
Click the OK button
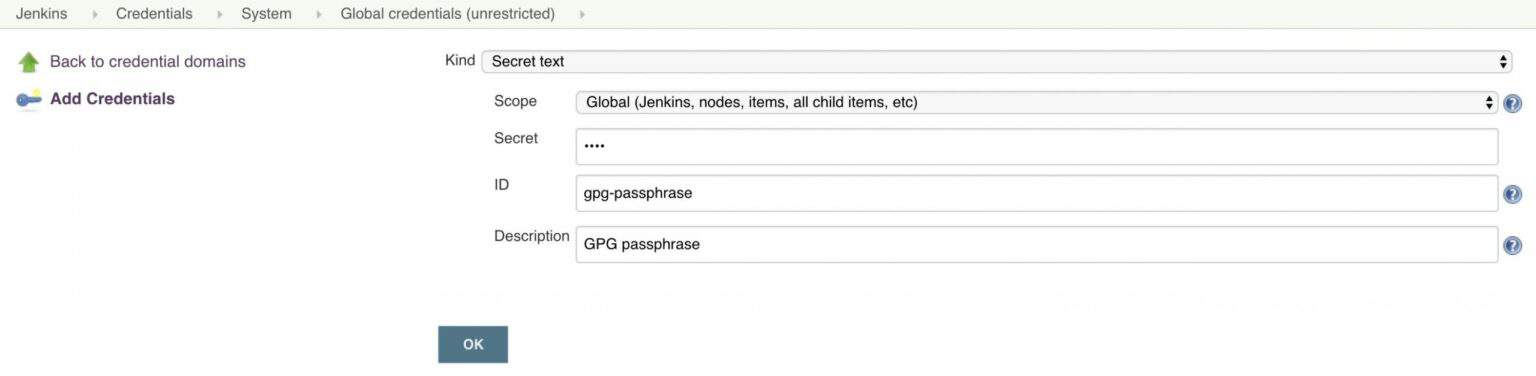coord(473,344)
